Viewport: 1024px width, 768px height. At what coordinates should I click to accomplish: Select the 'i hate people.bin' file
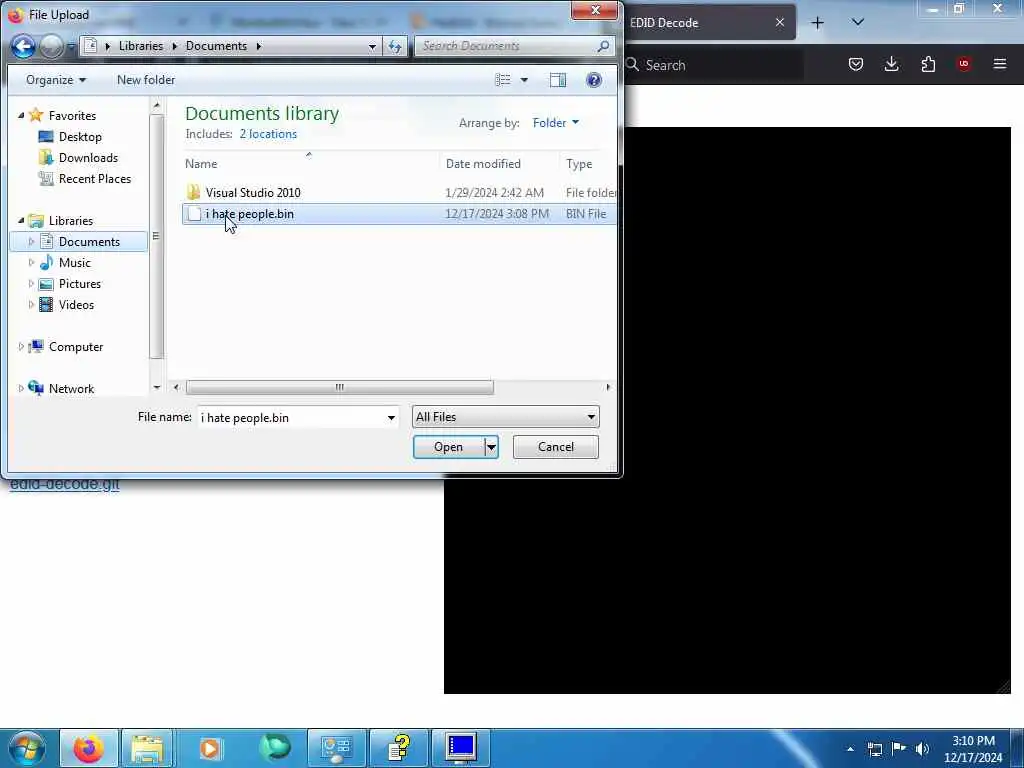coord(398,214)
